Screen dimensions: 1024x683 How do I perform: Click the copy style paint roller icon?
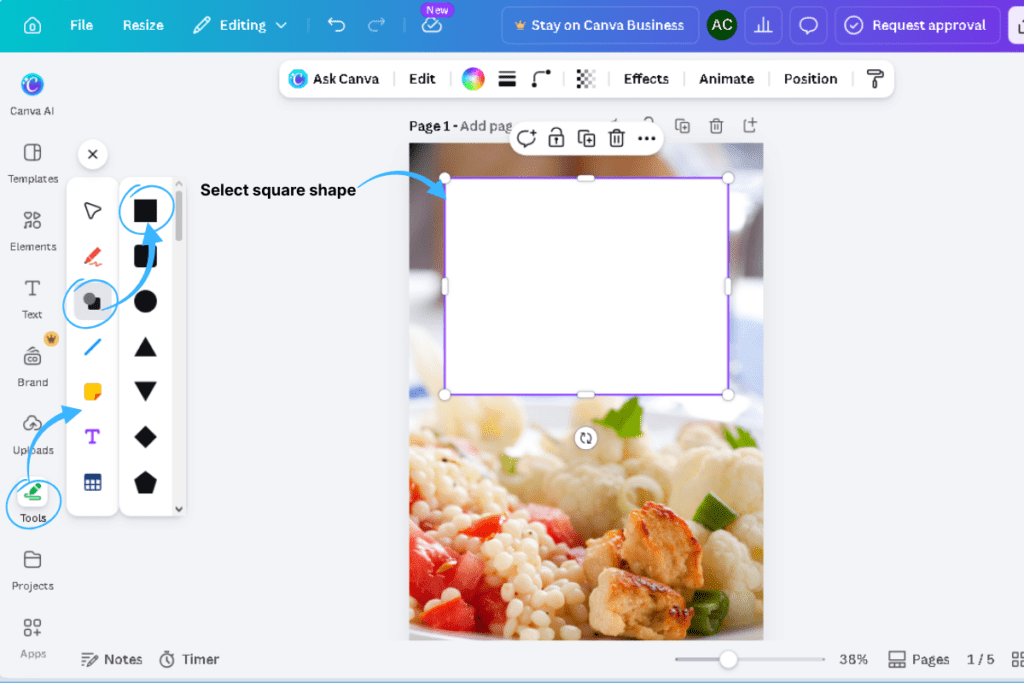pos(875,79)
